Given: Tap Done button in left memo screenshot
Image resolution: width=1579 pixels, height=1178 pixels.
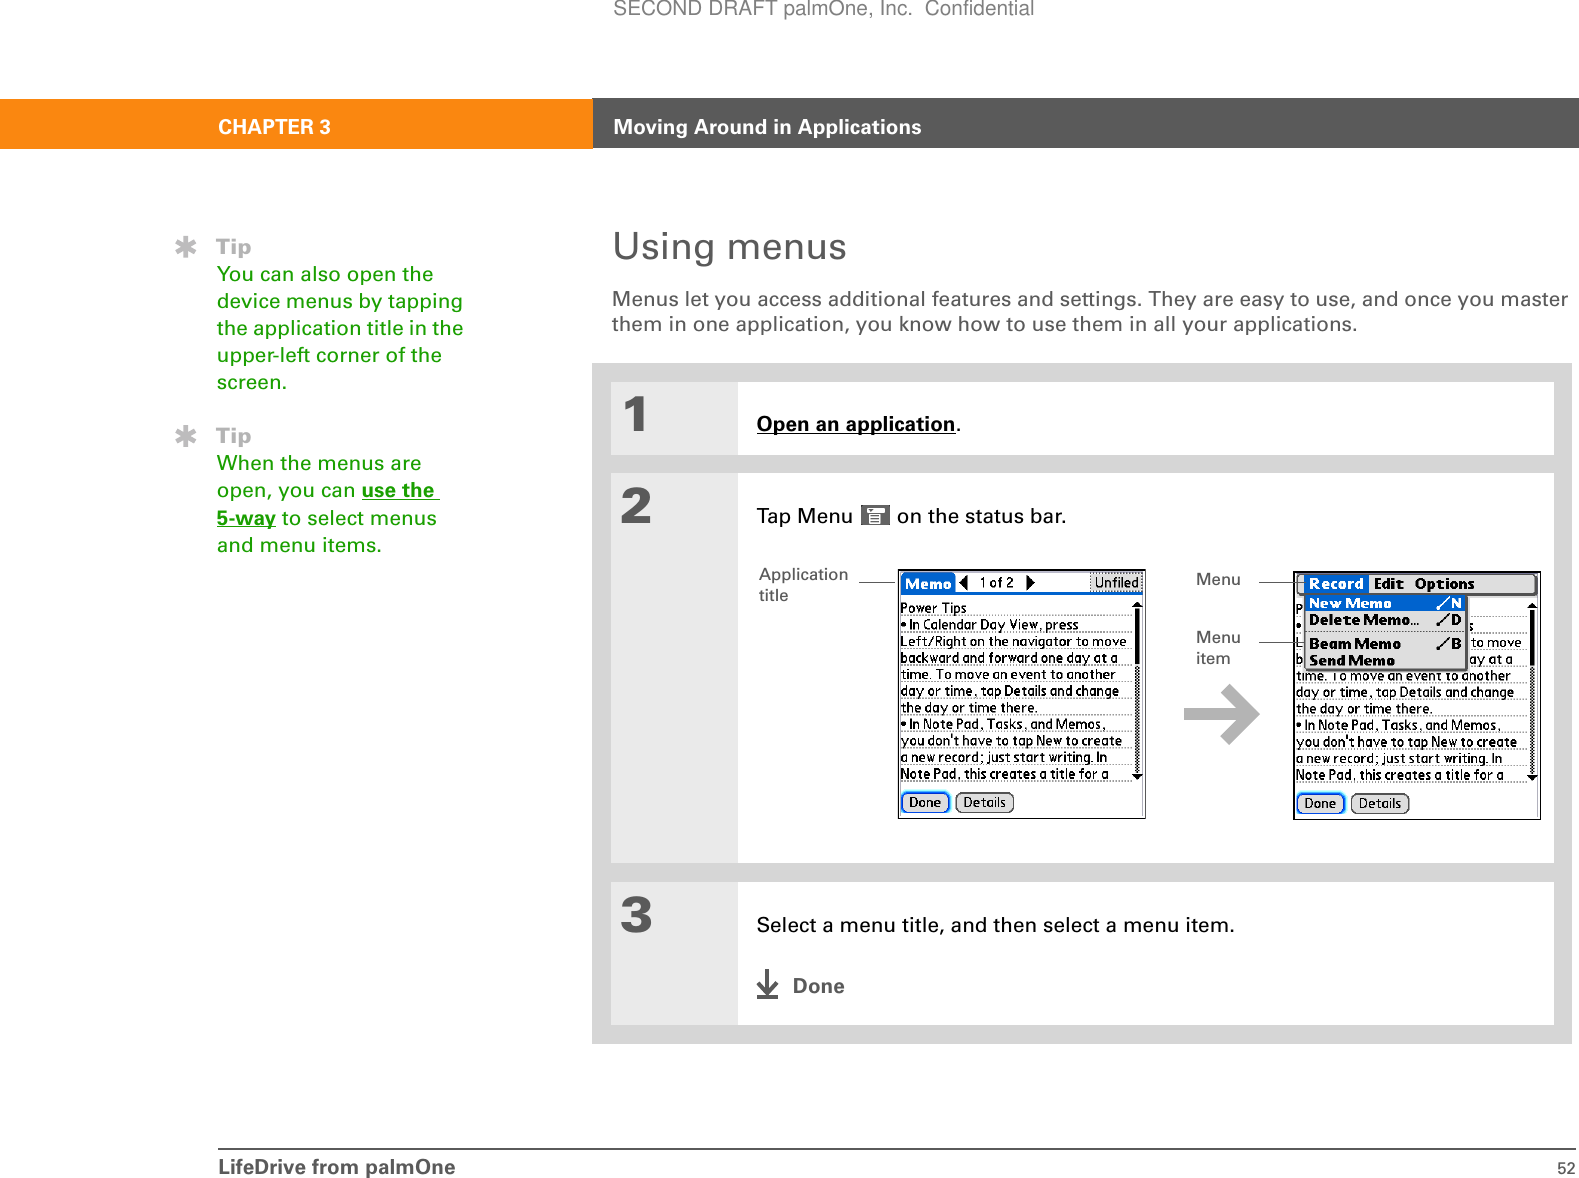Looking at the screenshot, I should pos(925,803).
